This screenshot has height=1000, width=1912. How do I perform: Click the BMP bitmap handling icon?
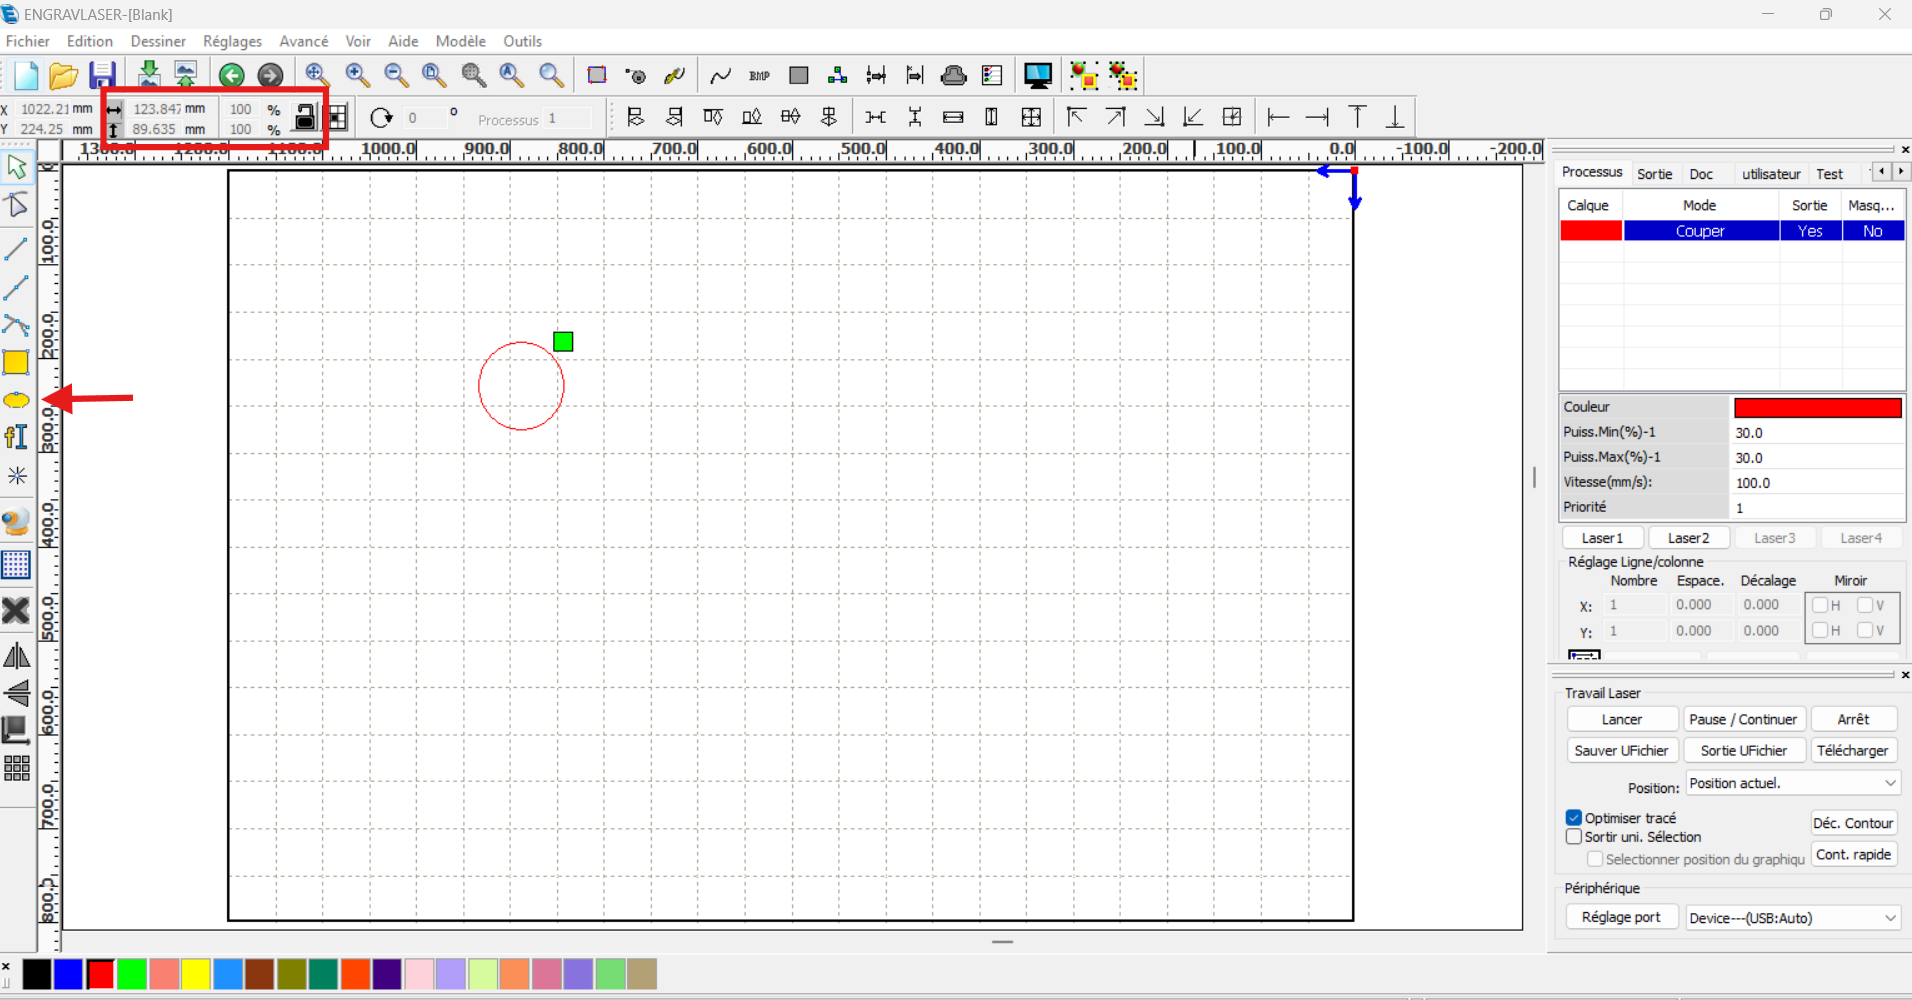759,76
